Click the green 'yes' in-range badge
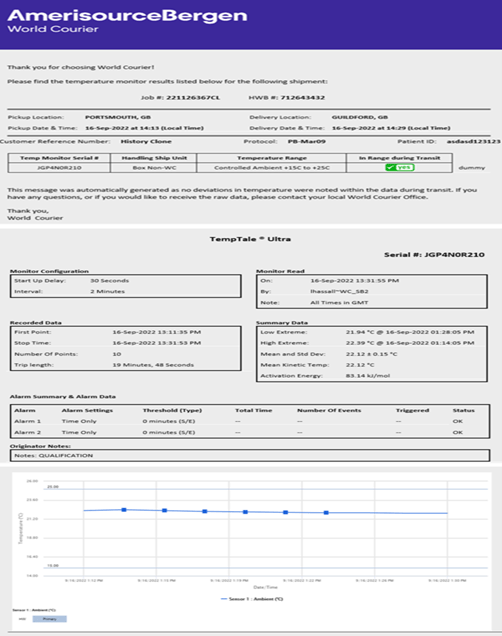The height and width of the screenshot is (636, 502). [x=399, y=167]
